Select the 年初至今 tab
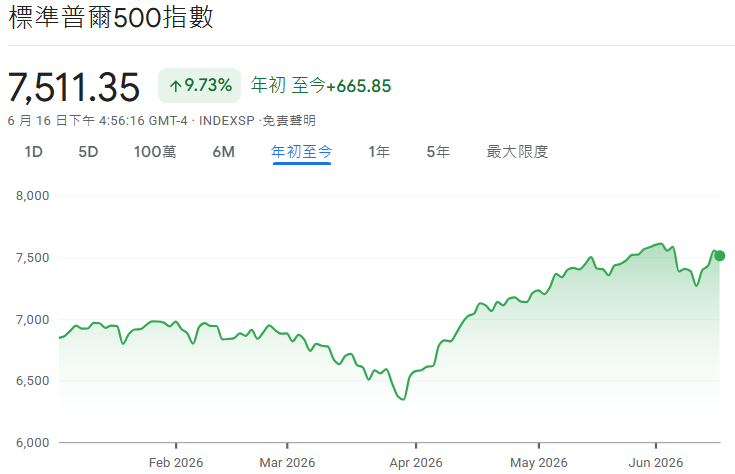The height and width of the screenshot is (474, 735). (301, 152)
